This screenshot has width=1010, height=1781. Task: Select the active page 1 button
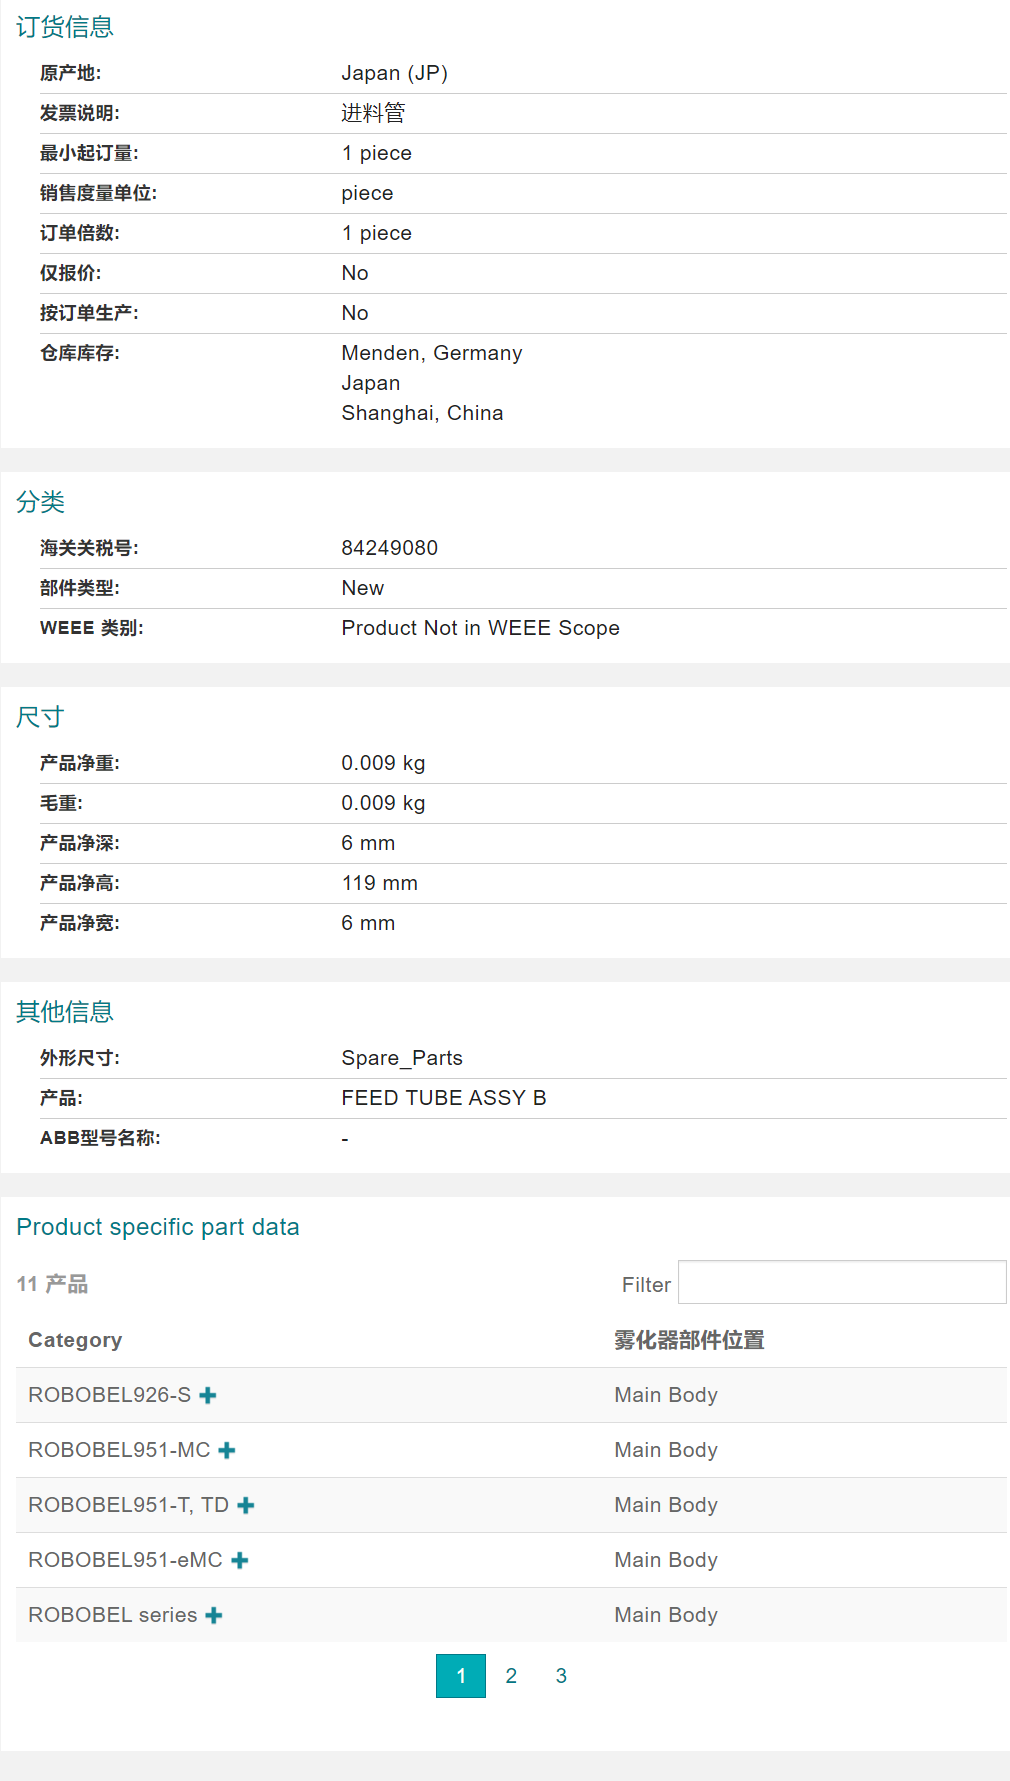point(461,1676)
